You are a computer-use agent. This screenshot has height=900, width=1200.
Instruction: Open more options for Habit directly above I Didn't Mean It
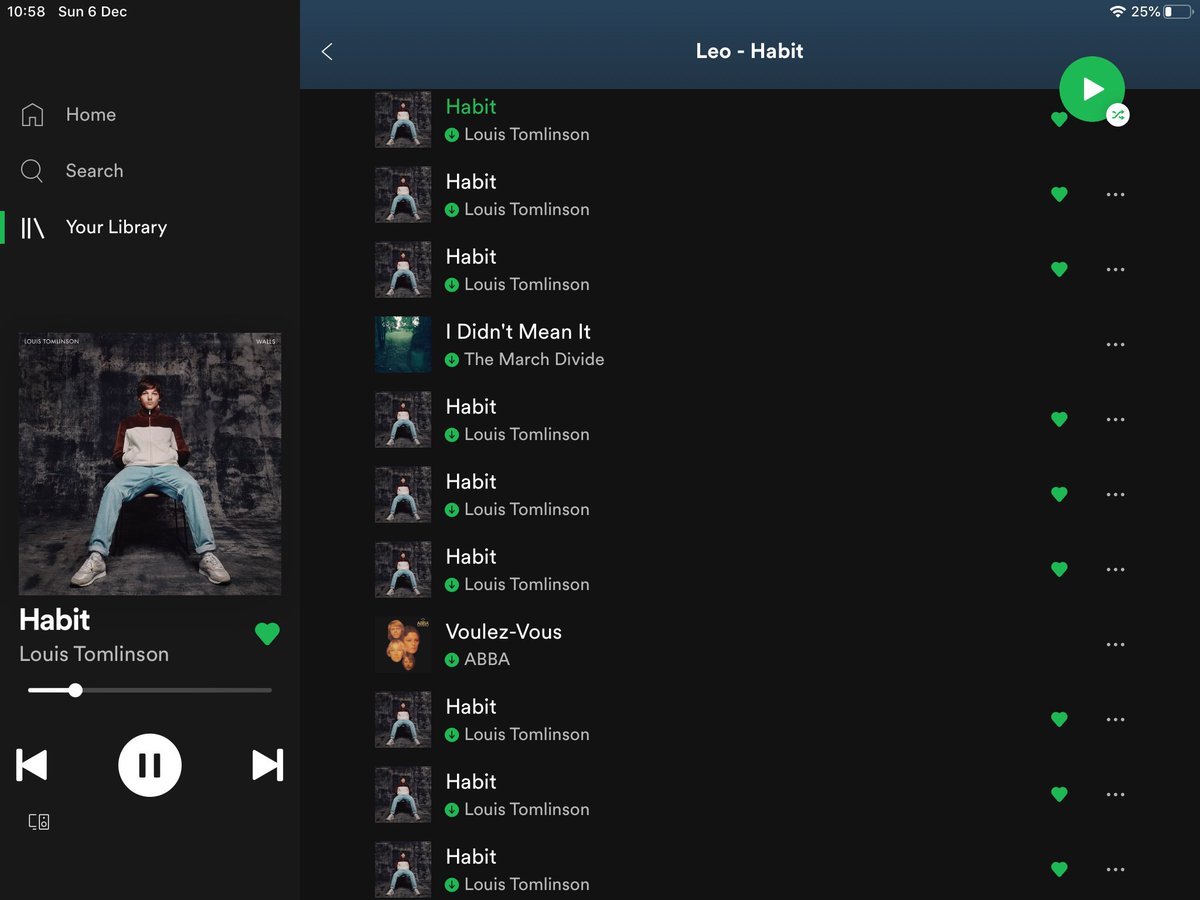click(1116, 270)
